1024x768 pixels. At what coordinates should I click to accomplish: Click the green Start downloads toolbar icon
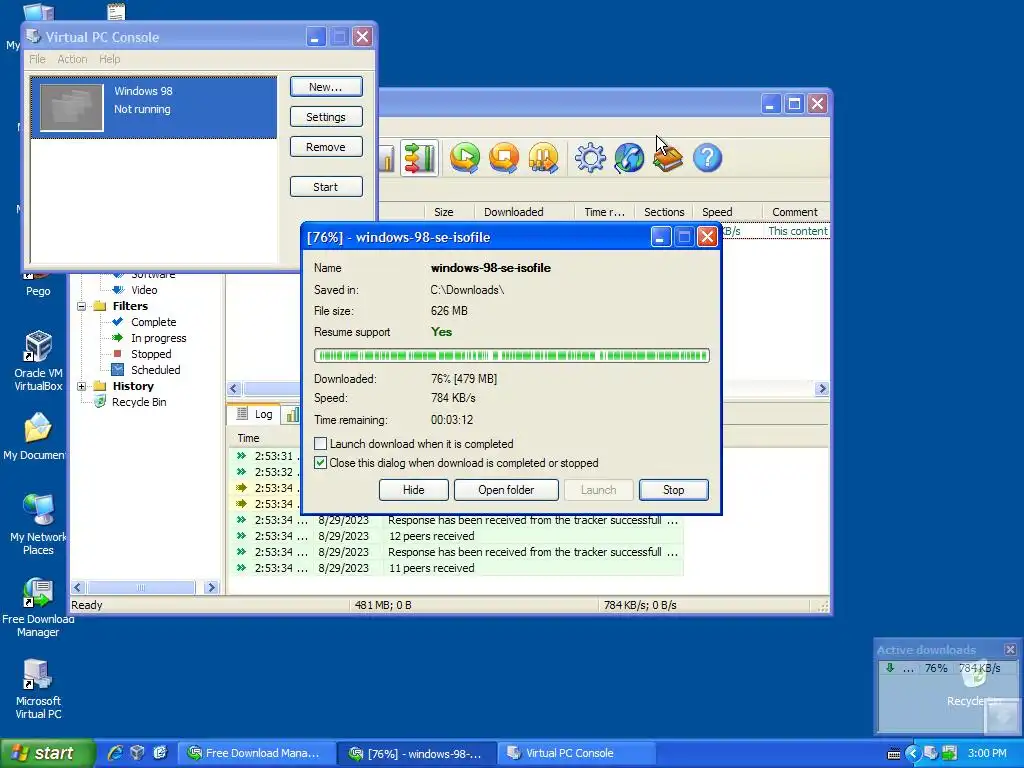click(464, 157)
